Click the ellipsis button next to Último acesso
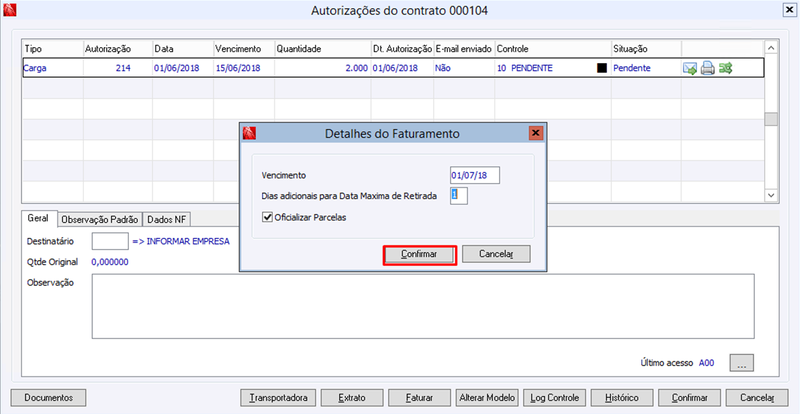The height and width of the screenshot is (414, 800). click(741, 363)
